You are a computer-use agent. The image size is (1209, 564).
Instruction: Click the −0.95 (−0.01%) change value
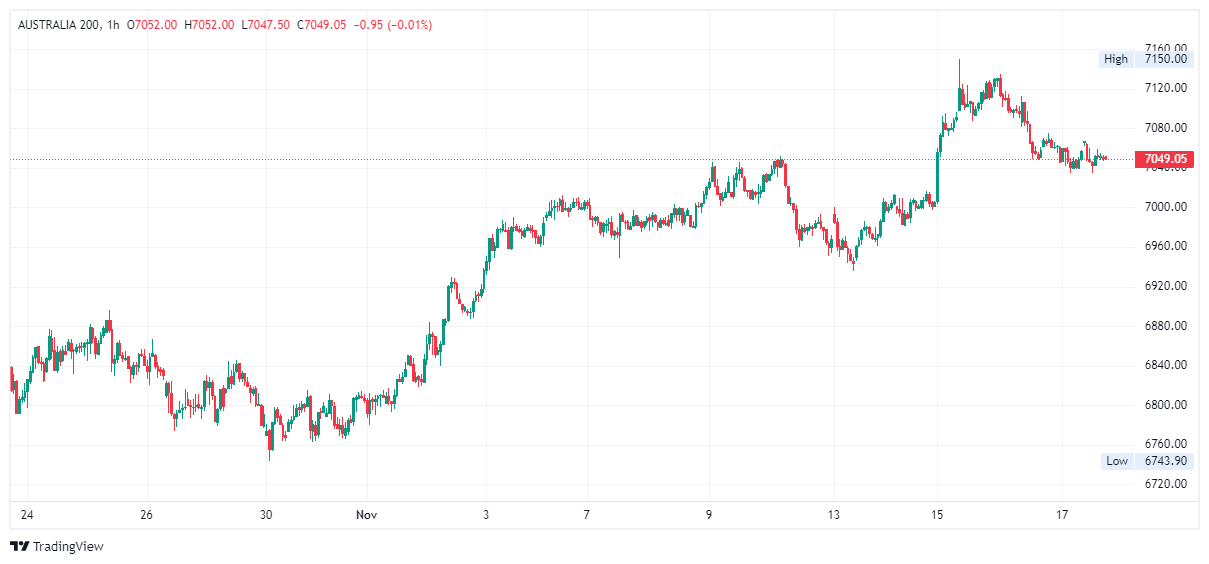click(x=393, y=24)
